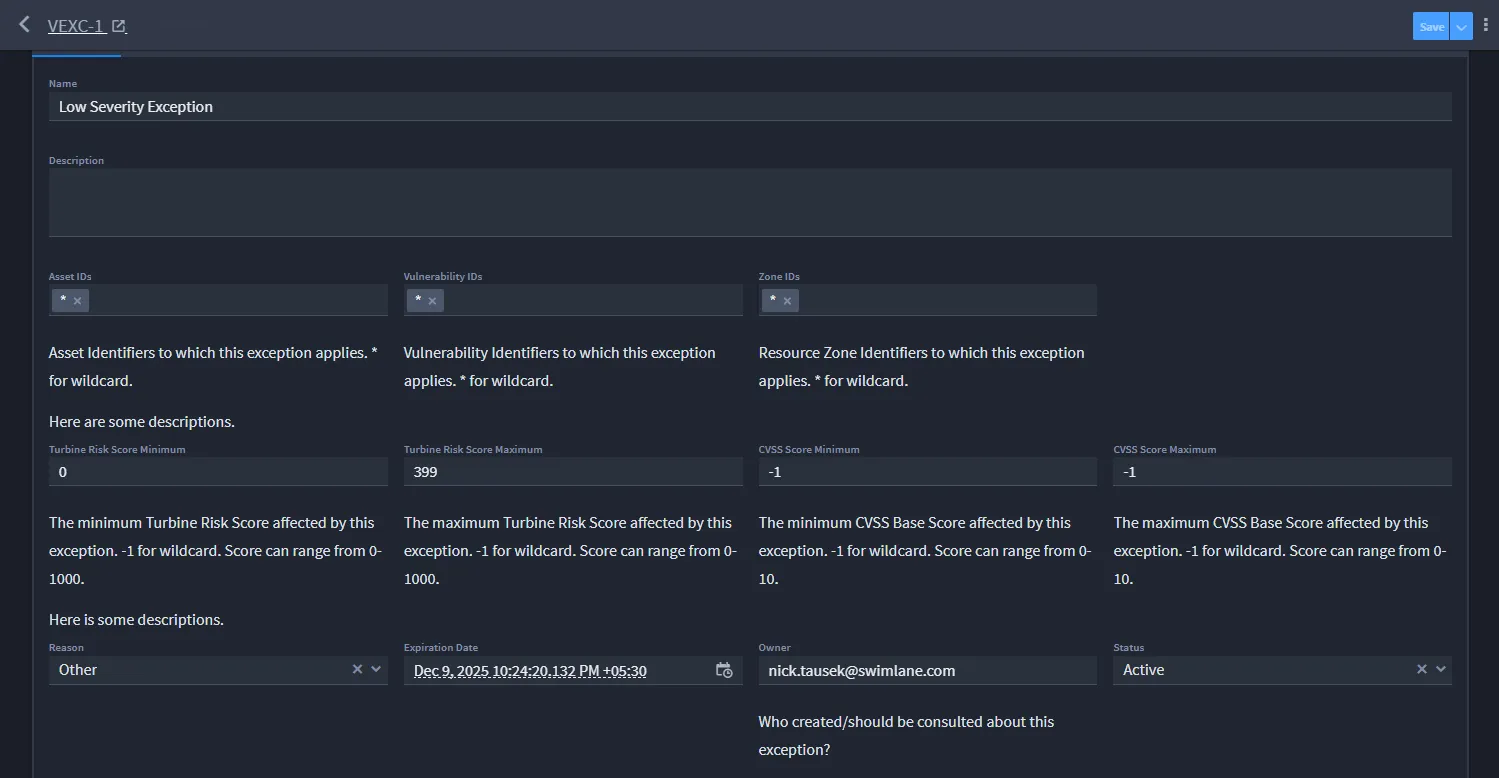Image resolution: width=1499 pixels, height=778 pixels.
Task: Click the Owner help text about who created
Action: (906, 736)
